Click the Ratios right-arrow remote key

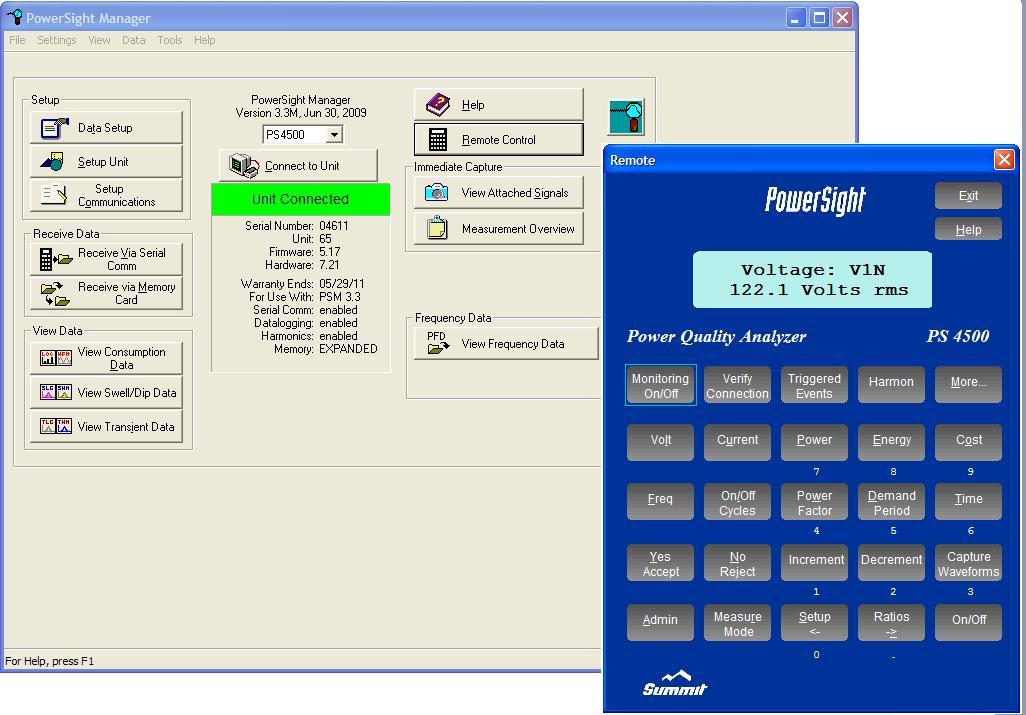tap(891, 622)
